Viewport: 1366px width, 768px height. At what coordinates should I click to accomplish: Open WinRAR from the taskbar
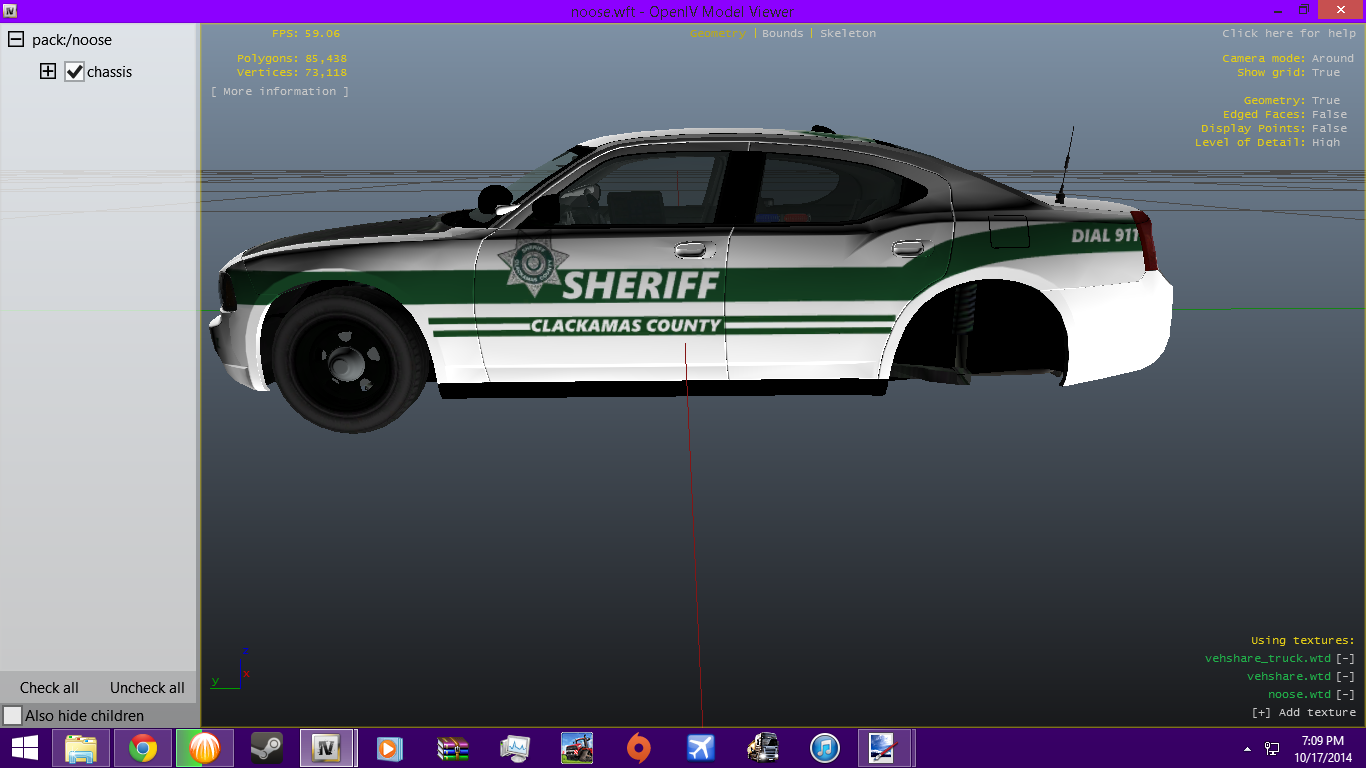click(453, 748)
